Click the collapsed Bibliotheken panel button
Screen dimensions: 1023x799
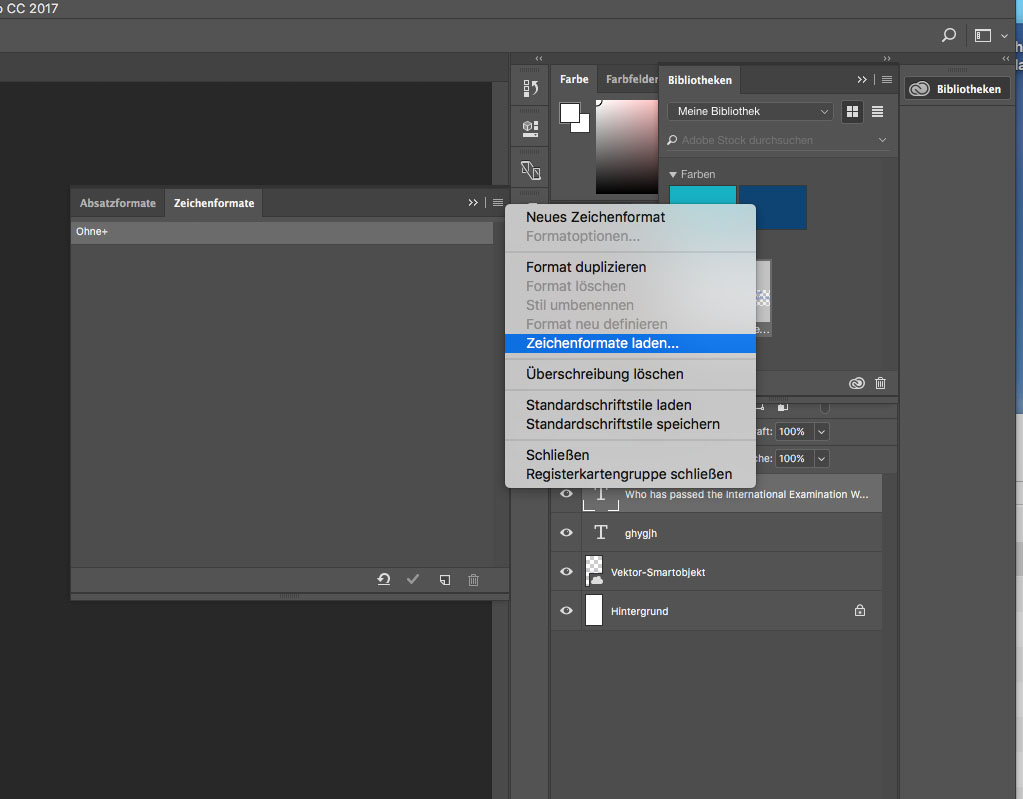tap(954, 89)
